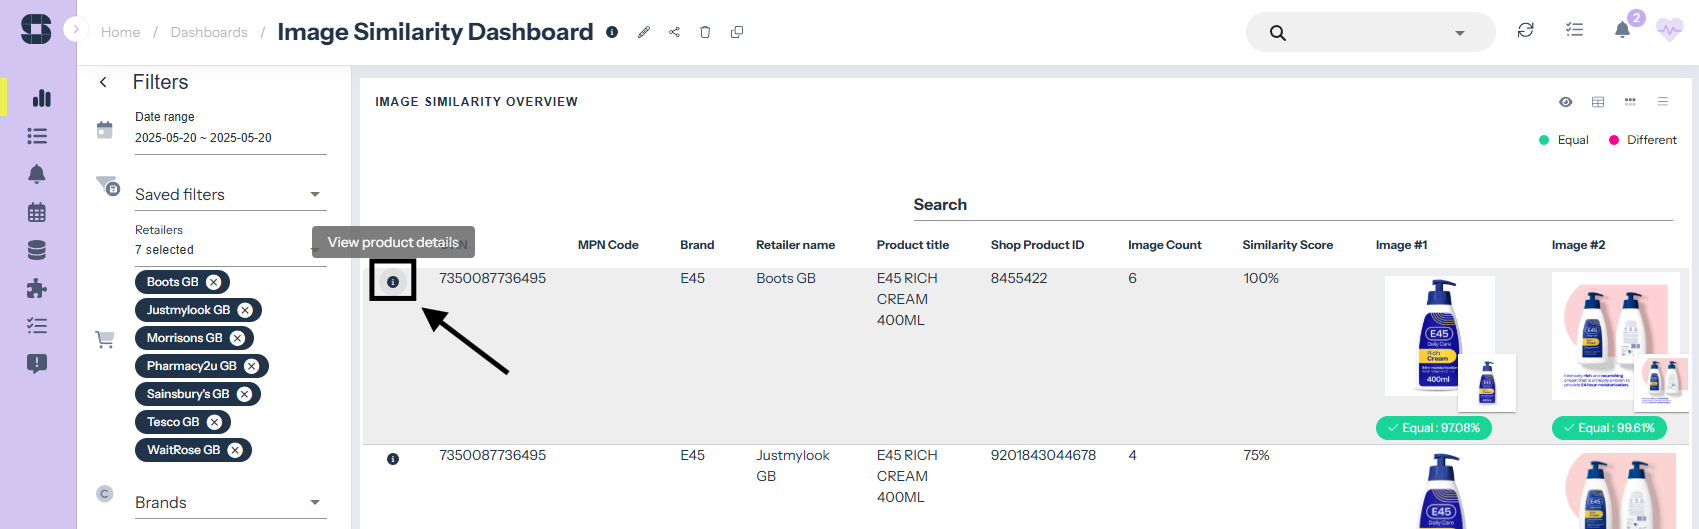Sort table by Similarity Score column
This screenshot has height=529, width=1699.
(x=1287, y=245)
